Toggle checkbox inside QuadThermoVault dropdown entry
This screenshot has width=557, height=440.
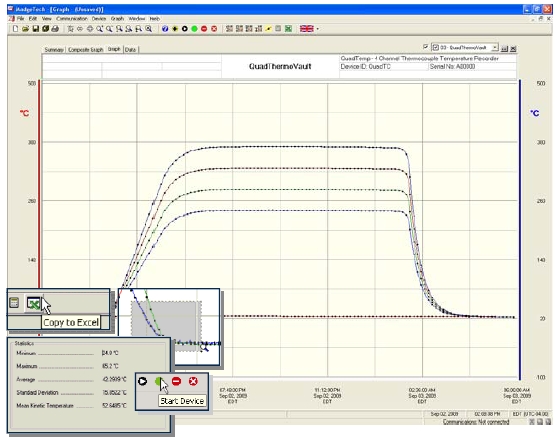tap(436, 47)
